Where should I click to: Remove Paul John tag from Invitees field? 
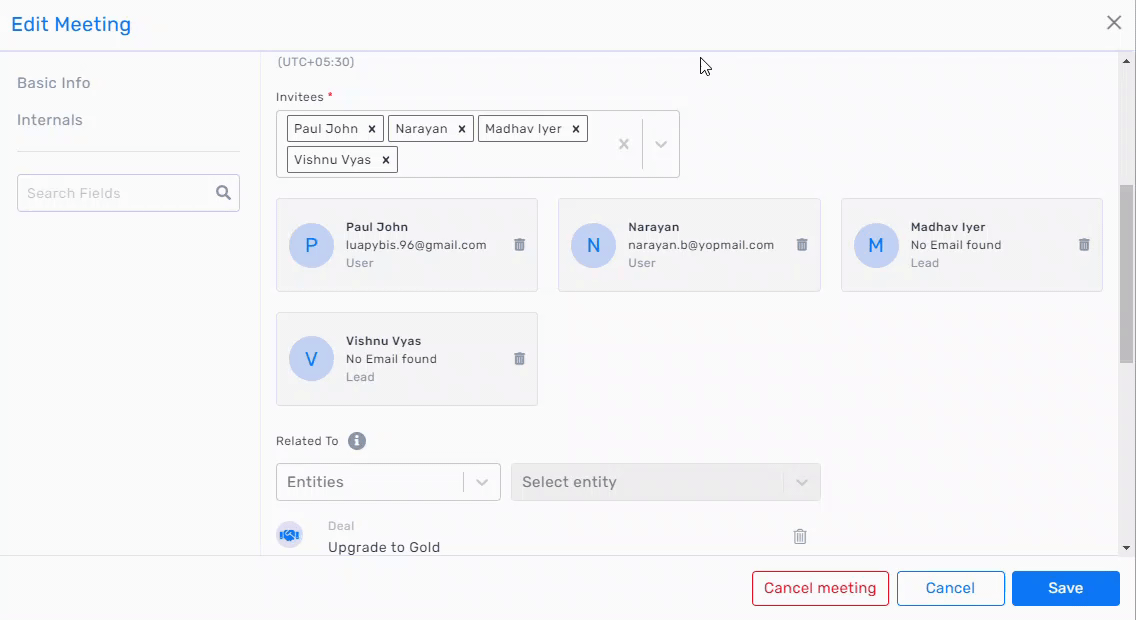[372, 129]
